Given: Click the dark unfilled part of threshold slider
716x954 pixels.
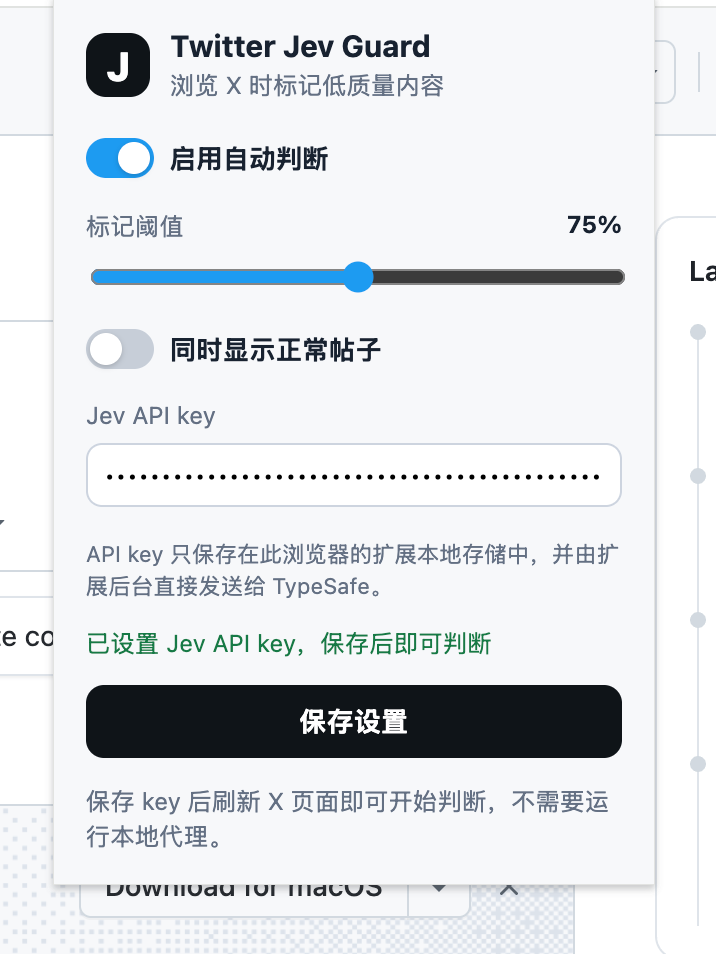Looking at the screenshot, I should 498,277.
